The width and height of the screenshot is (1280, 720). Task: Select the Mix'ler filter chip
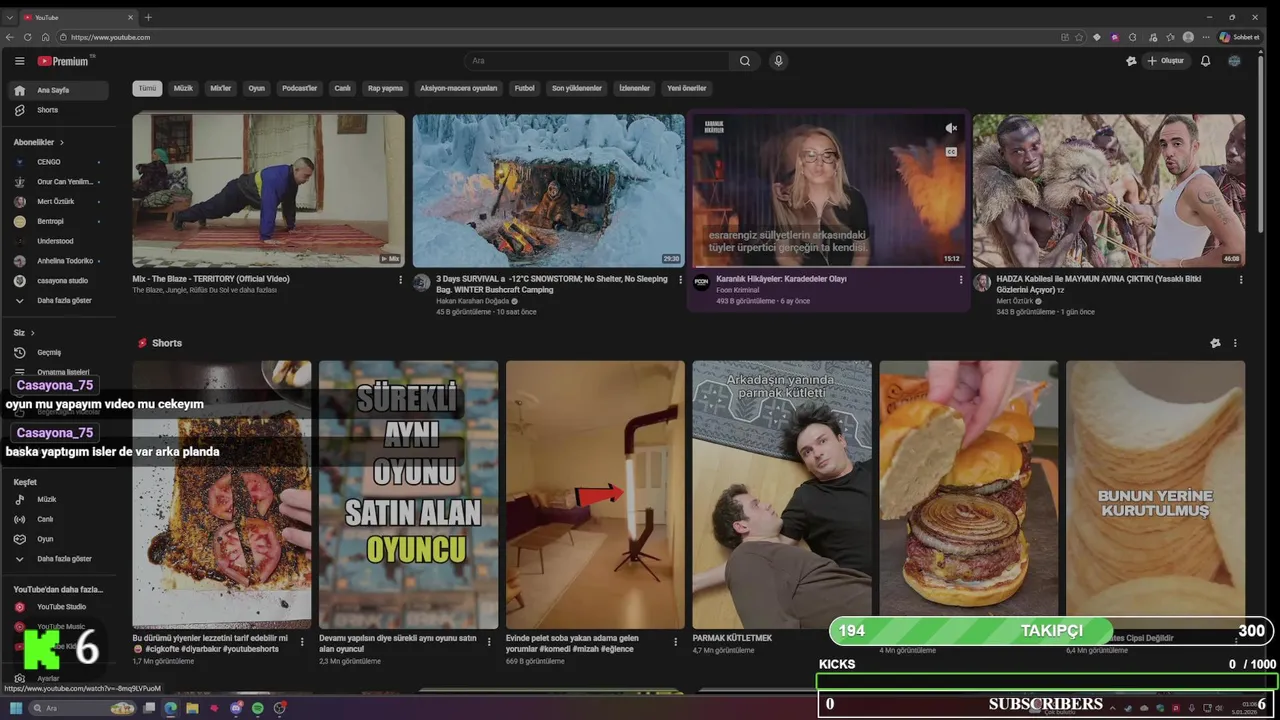point(220,88)
